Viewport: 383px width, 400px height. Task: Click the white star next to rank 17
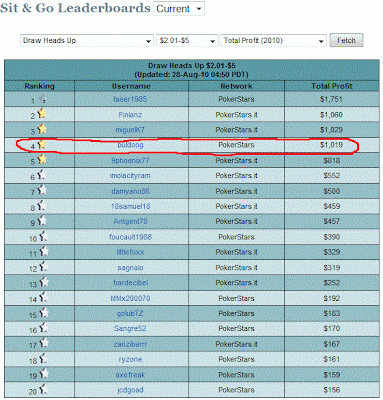pyautogui.click(x=43, y=343)
